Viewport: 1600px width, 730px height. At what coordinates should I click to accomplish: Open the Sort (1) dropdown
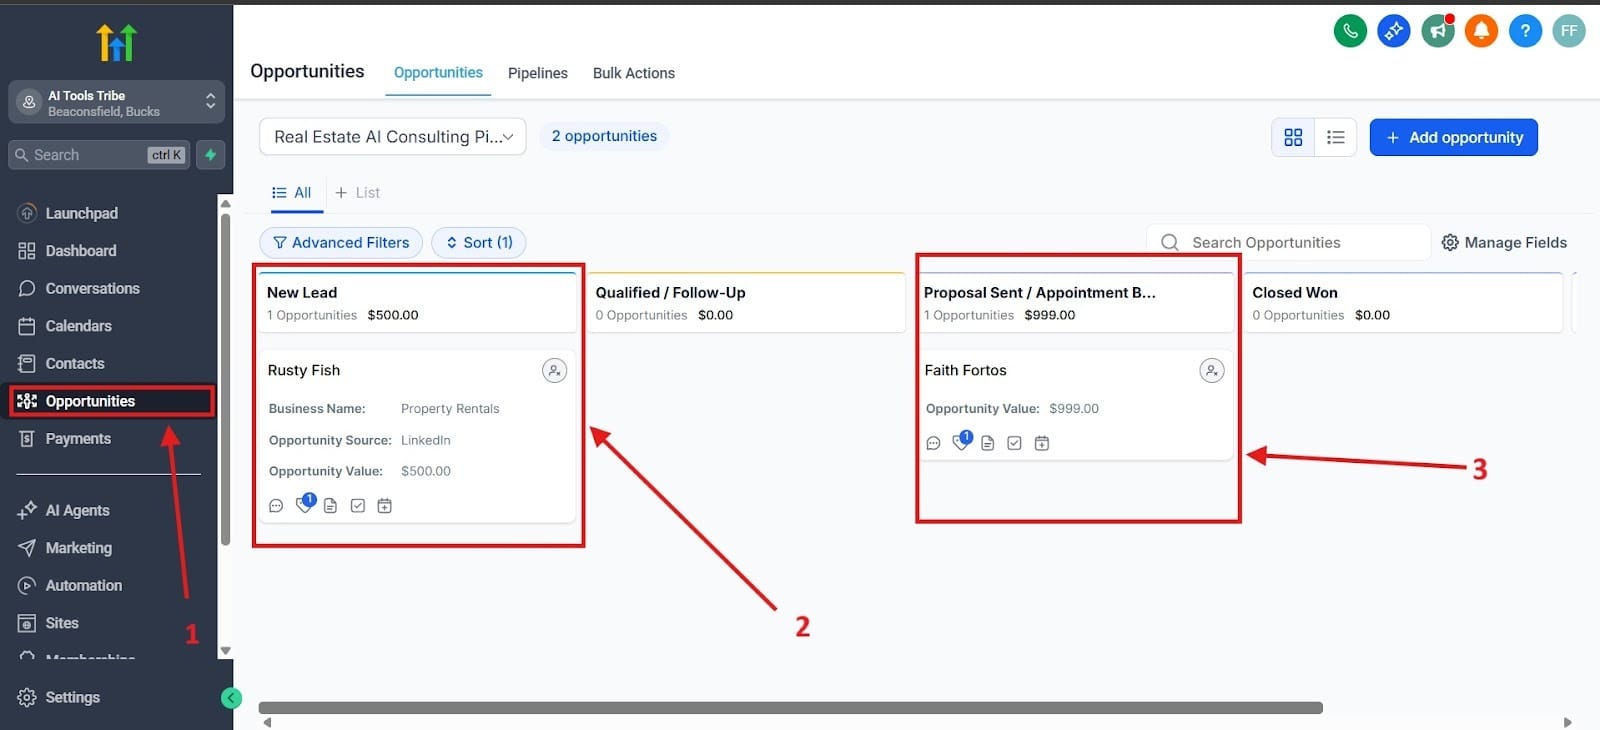click(x=478, y=243)
